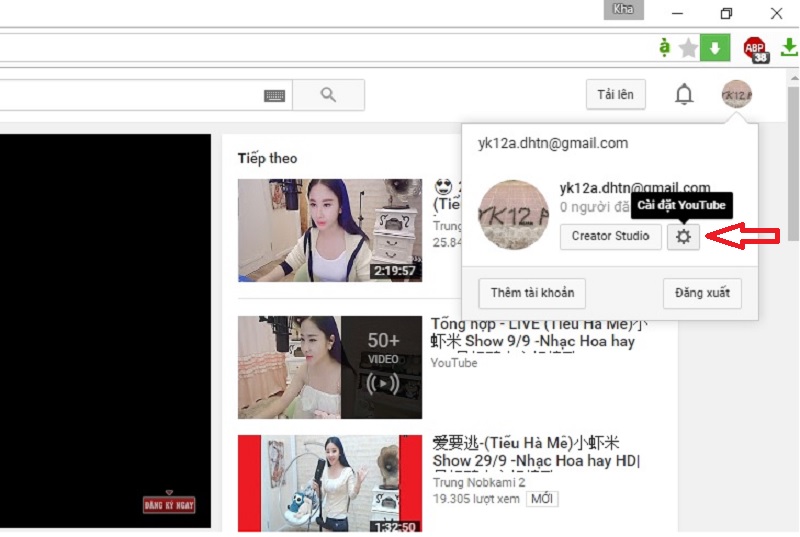
Task: Click the ĐĂNG KÝ NGAY overlay in video
Action: [x=169, y=505]
